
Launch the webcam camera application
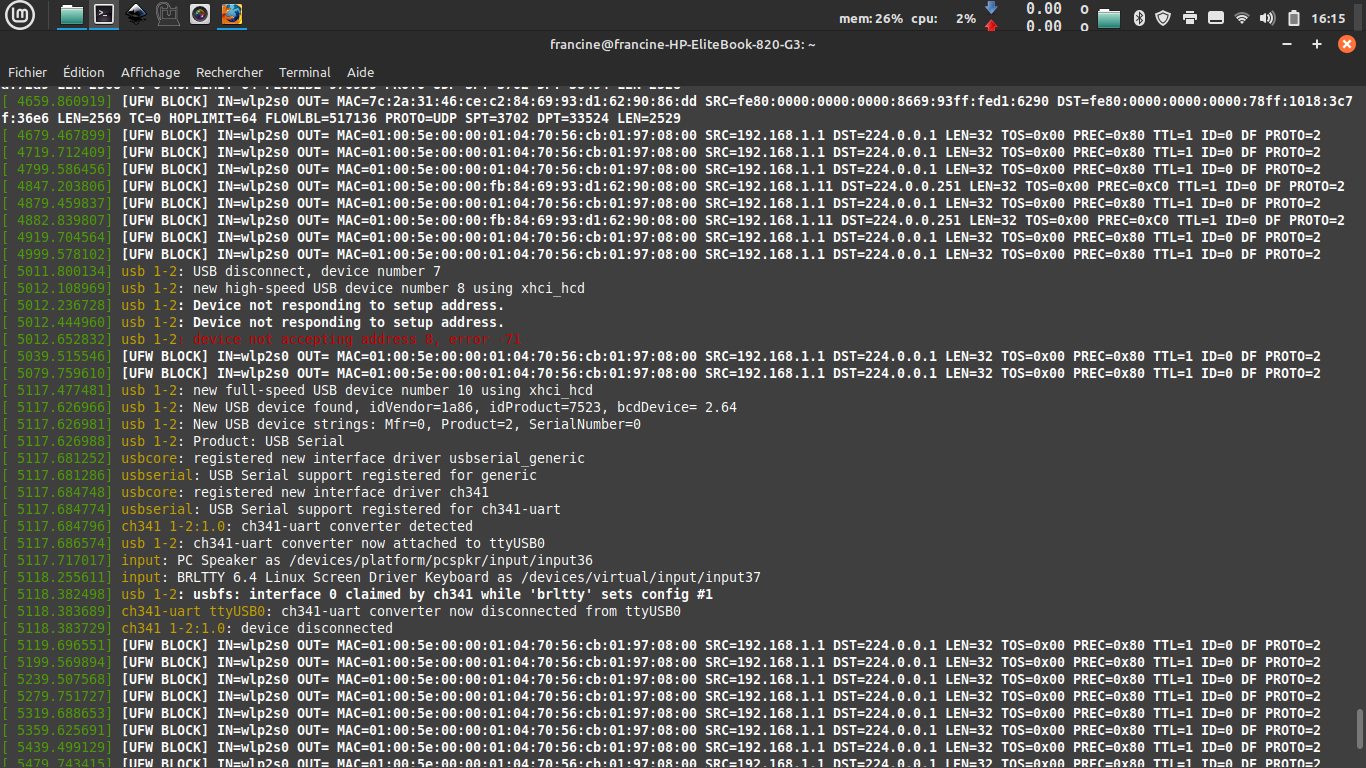point(200,15)
